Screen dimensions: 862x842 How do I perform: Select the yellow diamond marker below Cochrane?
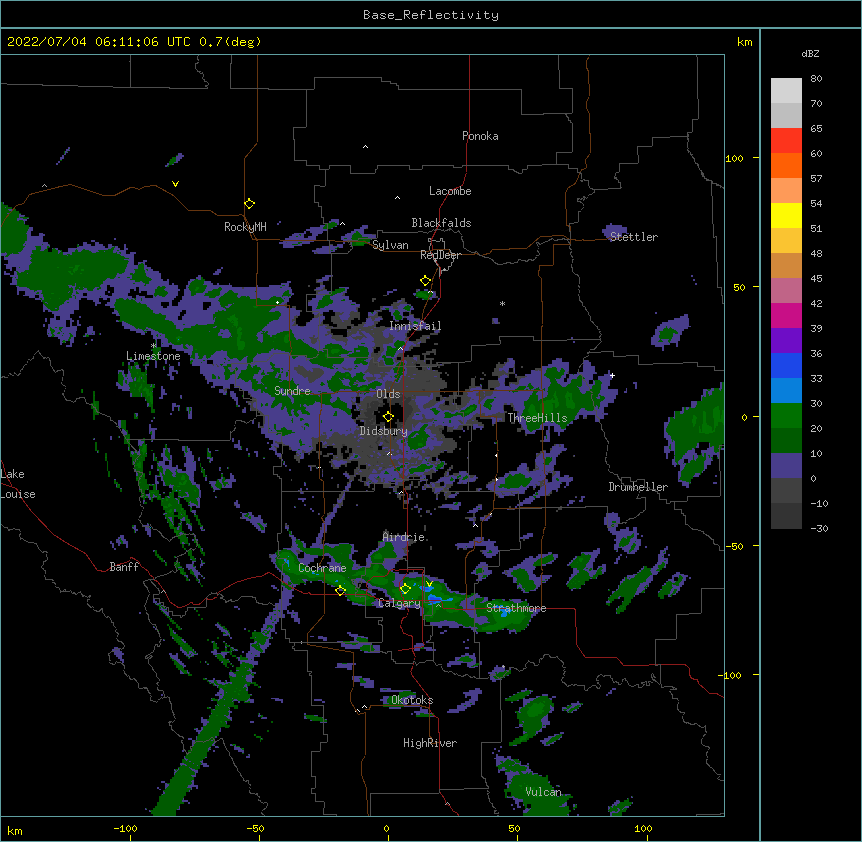pos(340,591)
